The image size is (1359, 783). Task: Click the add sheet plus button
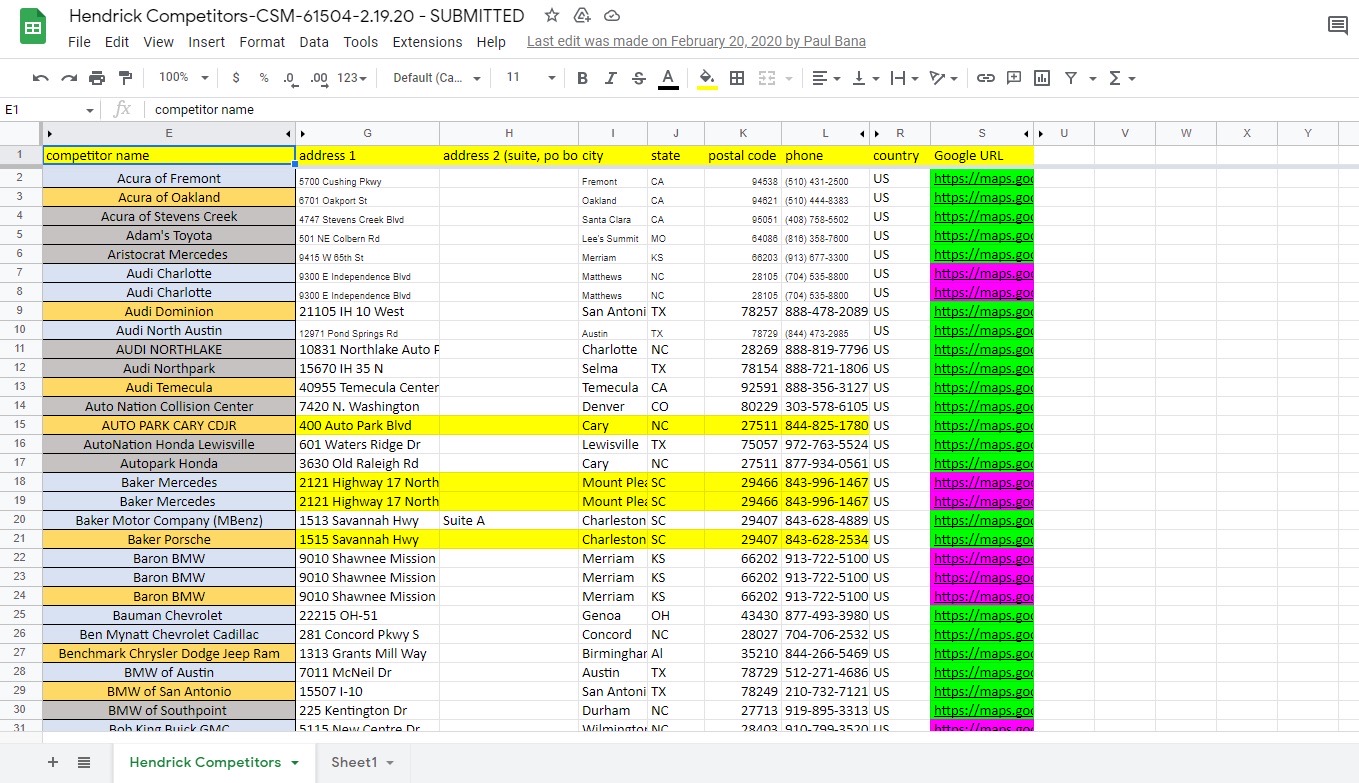coord(53,762)
